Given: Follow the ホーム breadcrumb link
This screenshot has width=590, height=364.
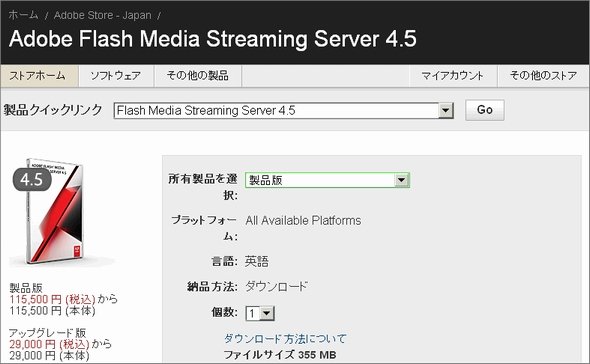Looking at the screenshot, I should [x=23, y=15].
